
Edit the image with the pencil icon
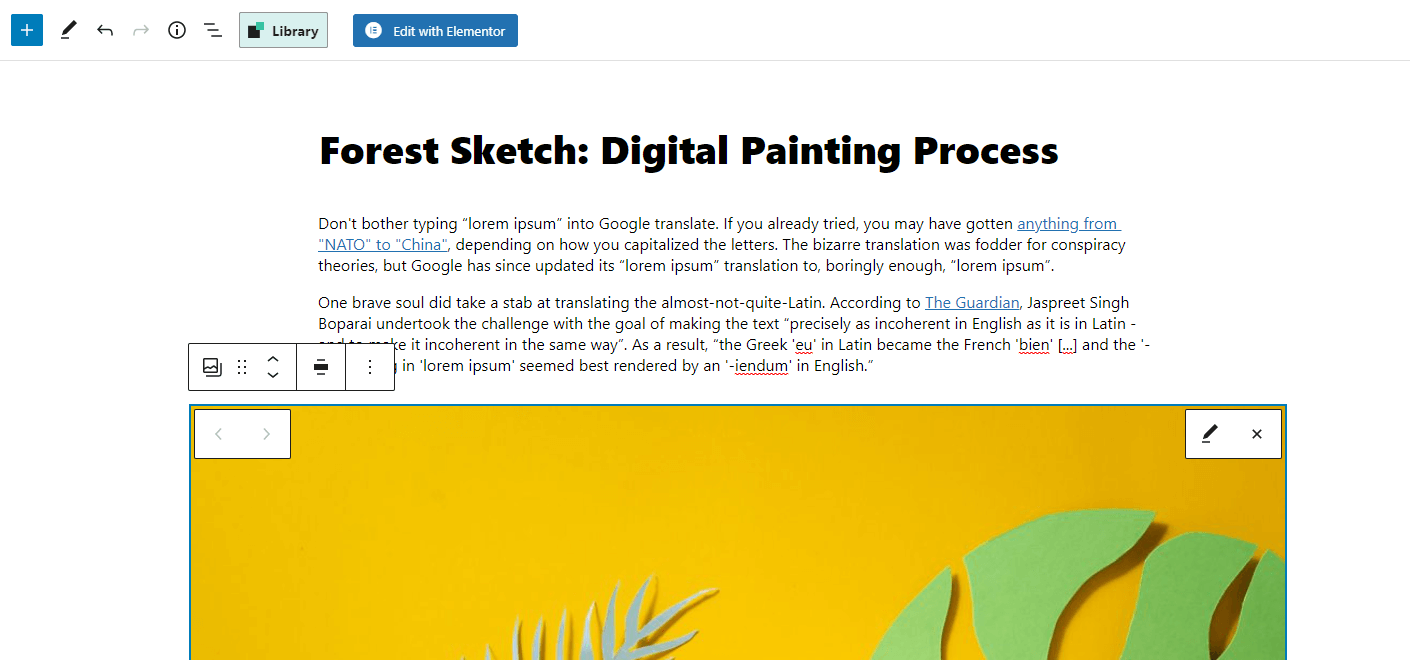1210,434
